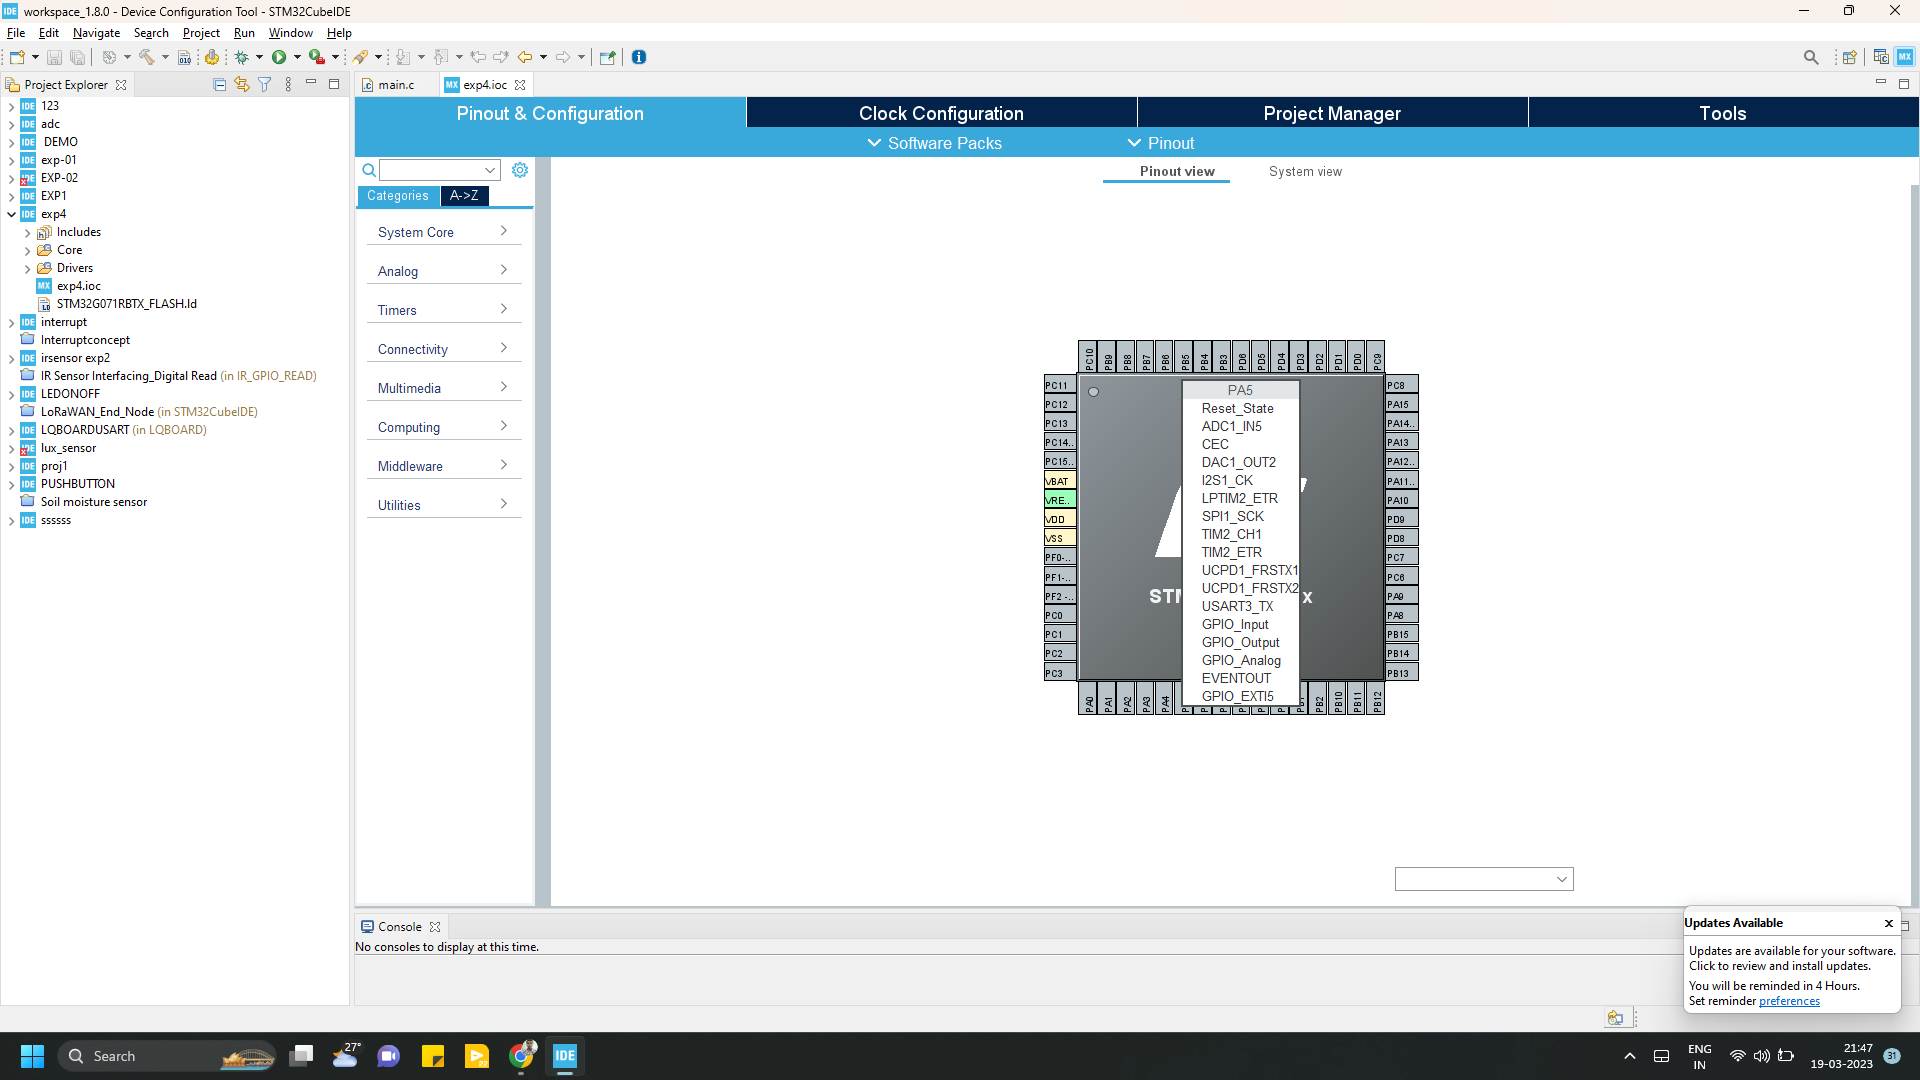Collapse the exp4 project tree
This screenshot has height=1080, width=1920.
(x=10, y=214)
